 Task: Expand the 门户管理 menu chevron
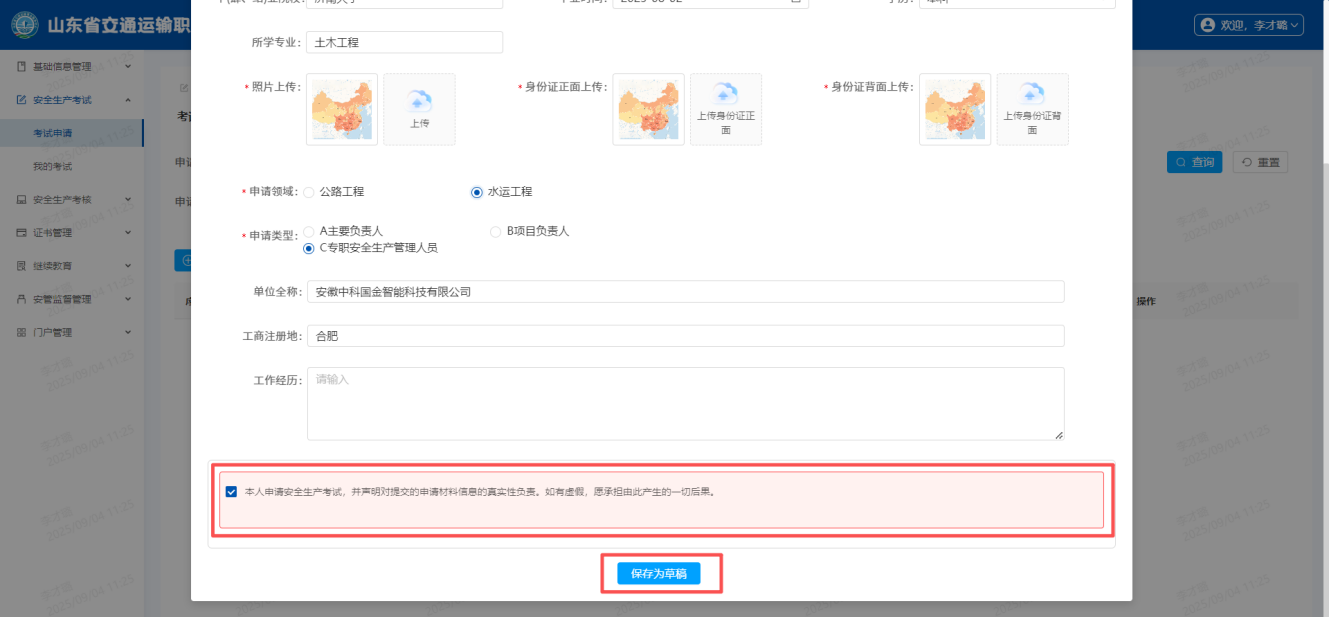click(128, 332)
